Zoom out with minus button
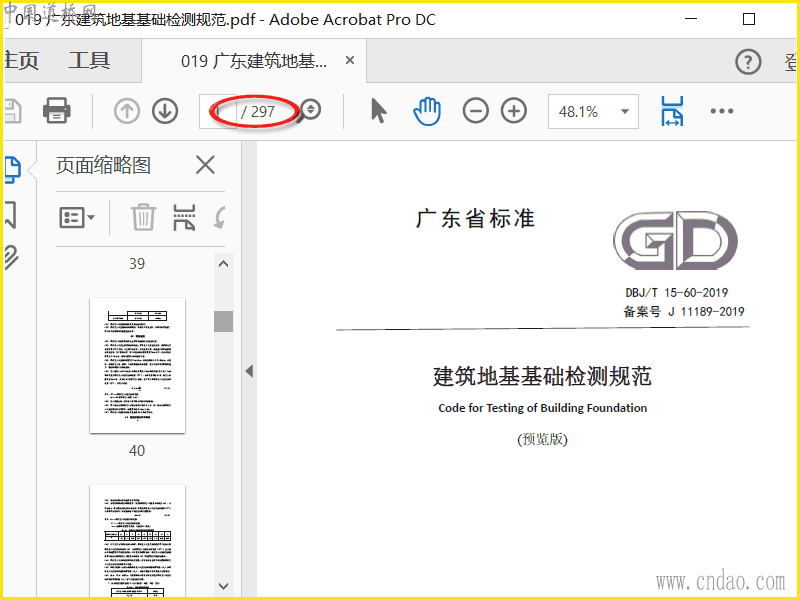This screenshot has height=600, width=800. coord(476,111)
